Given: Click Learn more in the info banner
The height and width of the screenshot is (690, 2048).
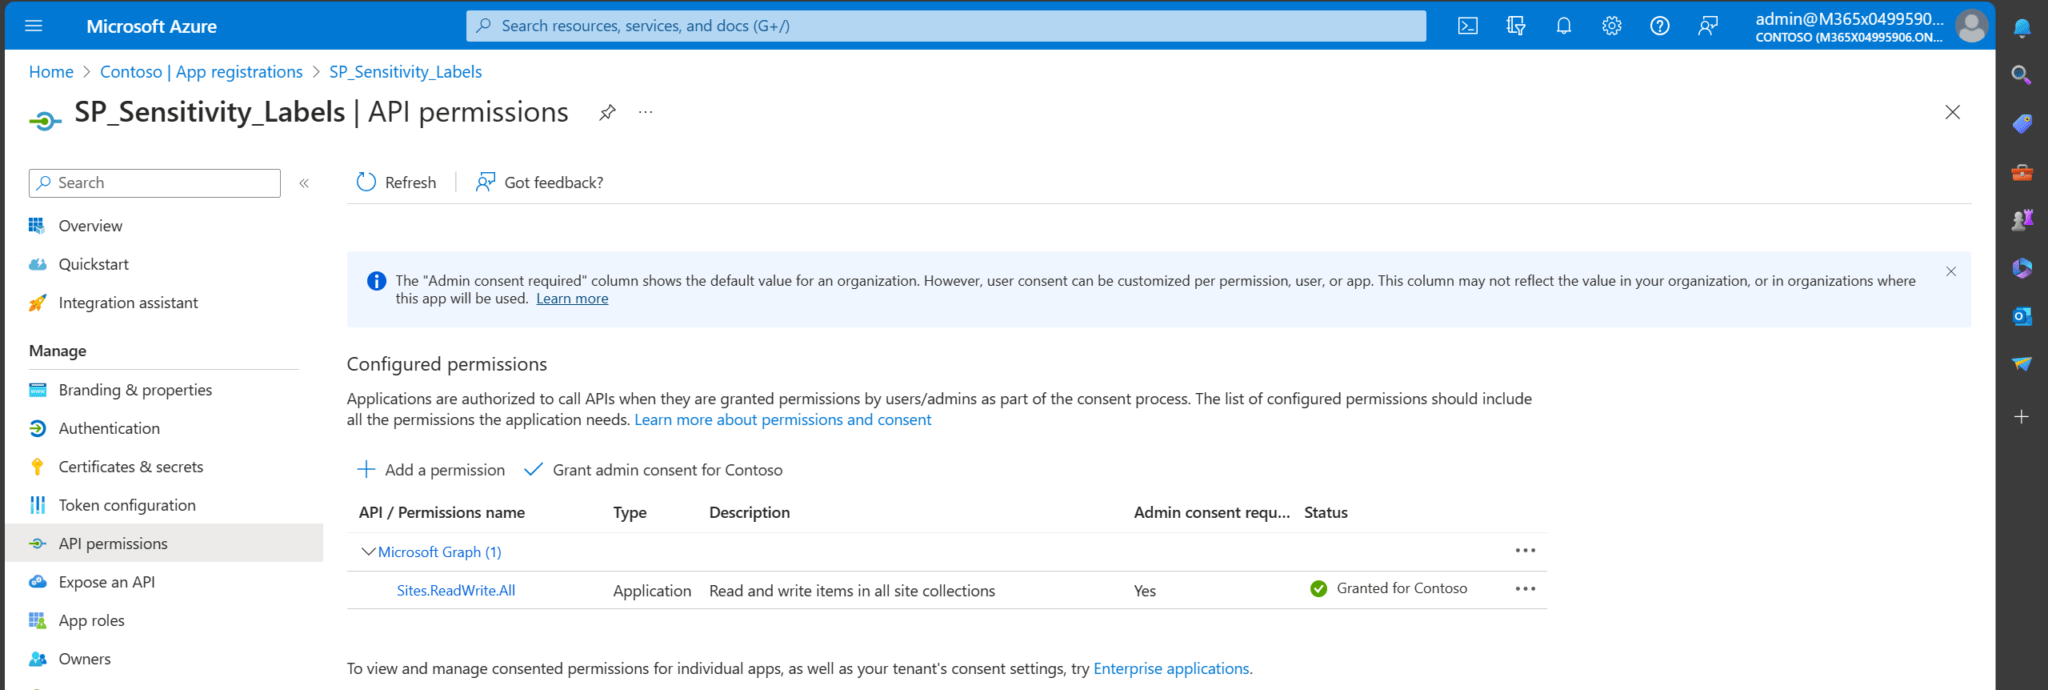Looking at the screenshot, I should pos(572,299).
